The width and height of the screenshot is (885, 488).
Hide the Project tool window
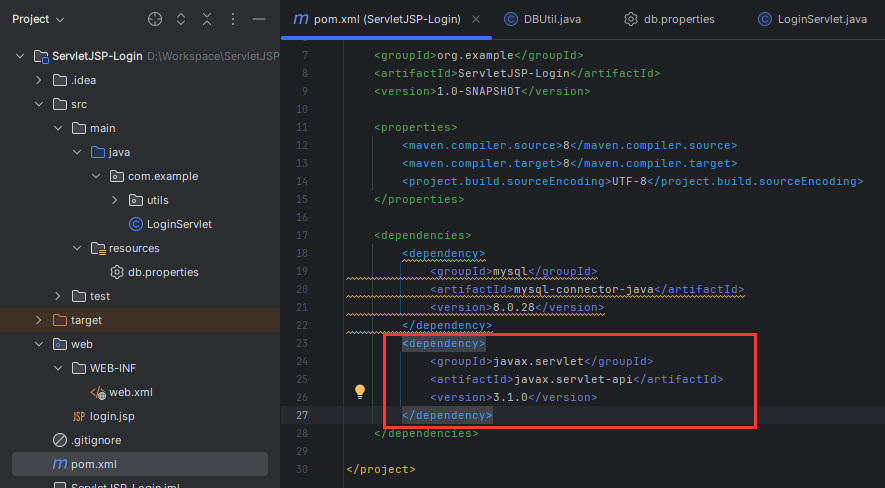pyautogui.click(x=258, y=19)
